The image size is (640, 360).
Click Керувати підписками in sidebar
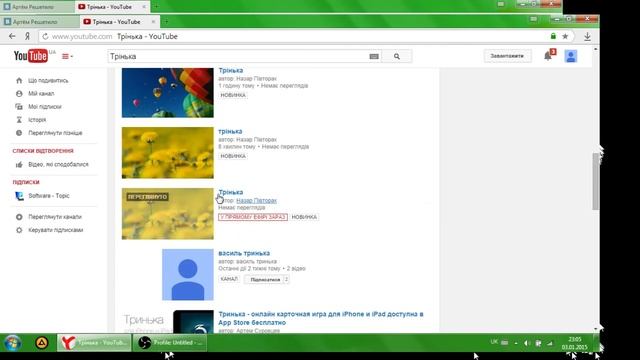pyautogui.click(x=56, y=230)
